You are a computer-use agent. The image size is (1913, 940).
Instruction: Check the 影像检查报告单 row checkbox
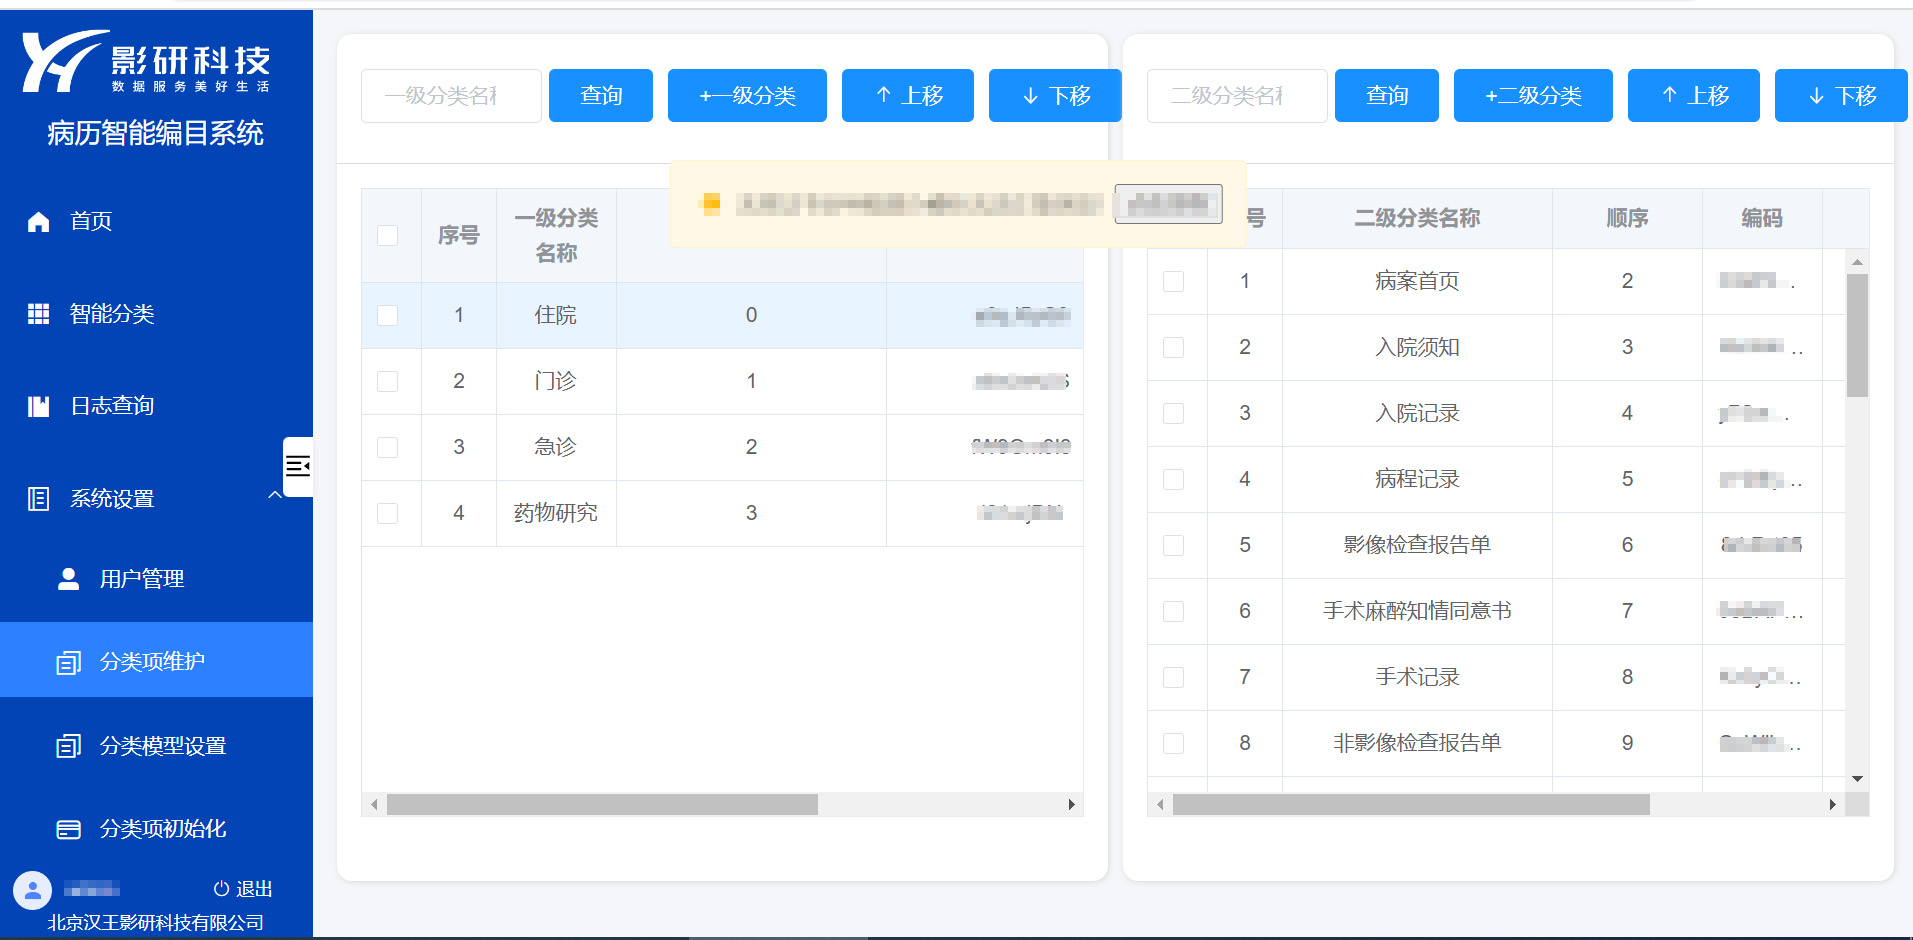pos(1174,545)
